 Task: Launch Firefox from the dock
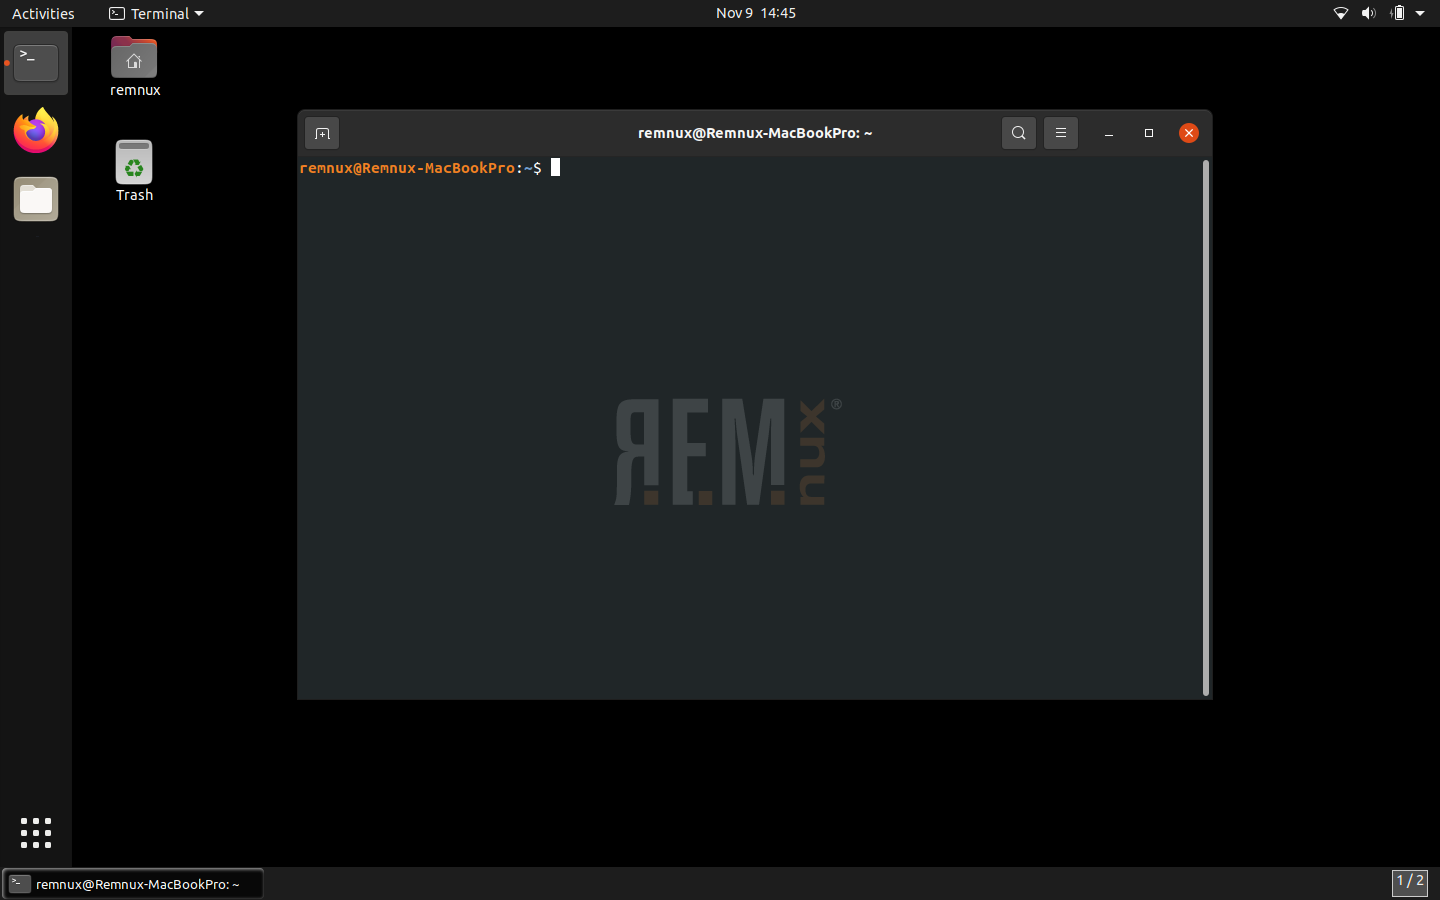point(35,131)
